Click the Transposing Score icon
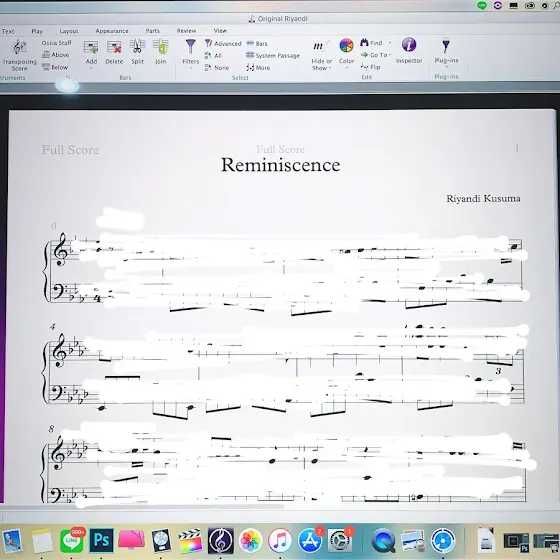Image resolution: width=560 pixels, height=560 pixels. (x=19, y=47)
